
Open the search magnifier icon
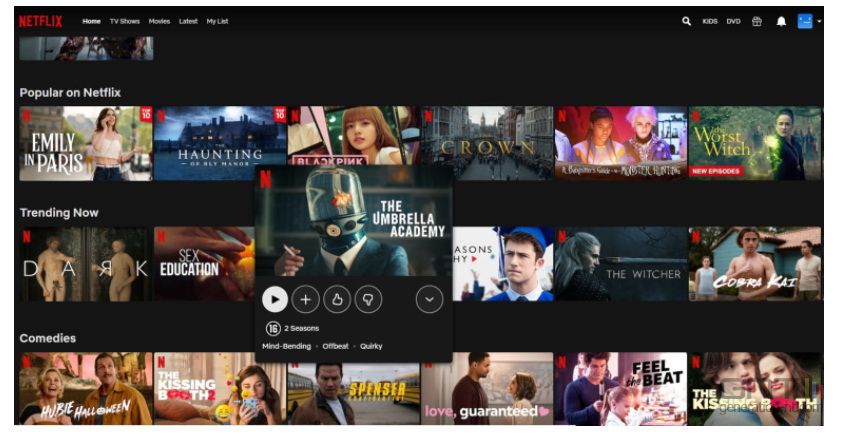686,21
